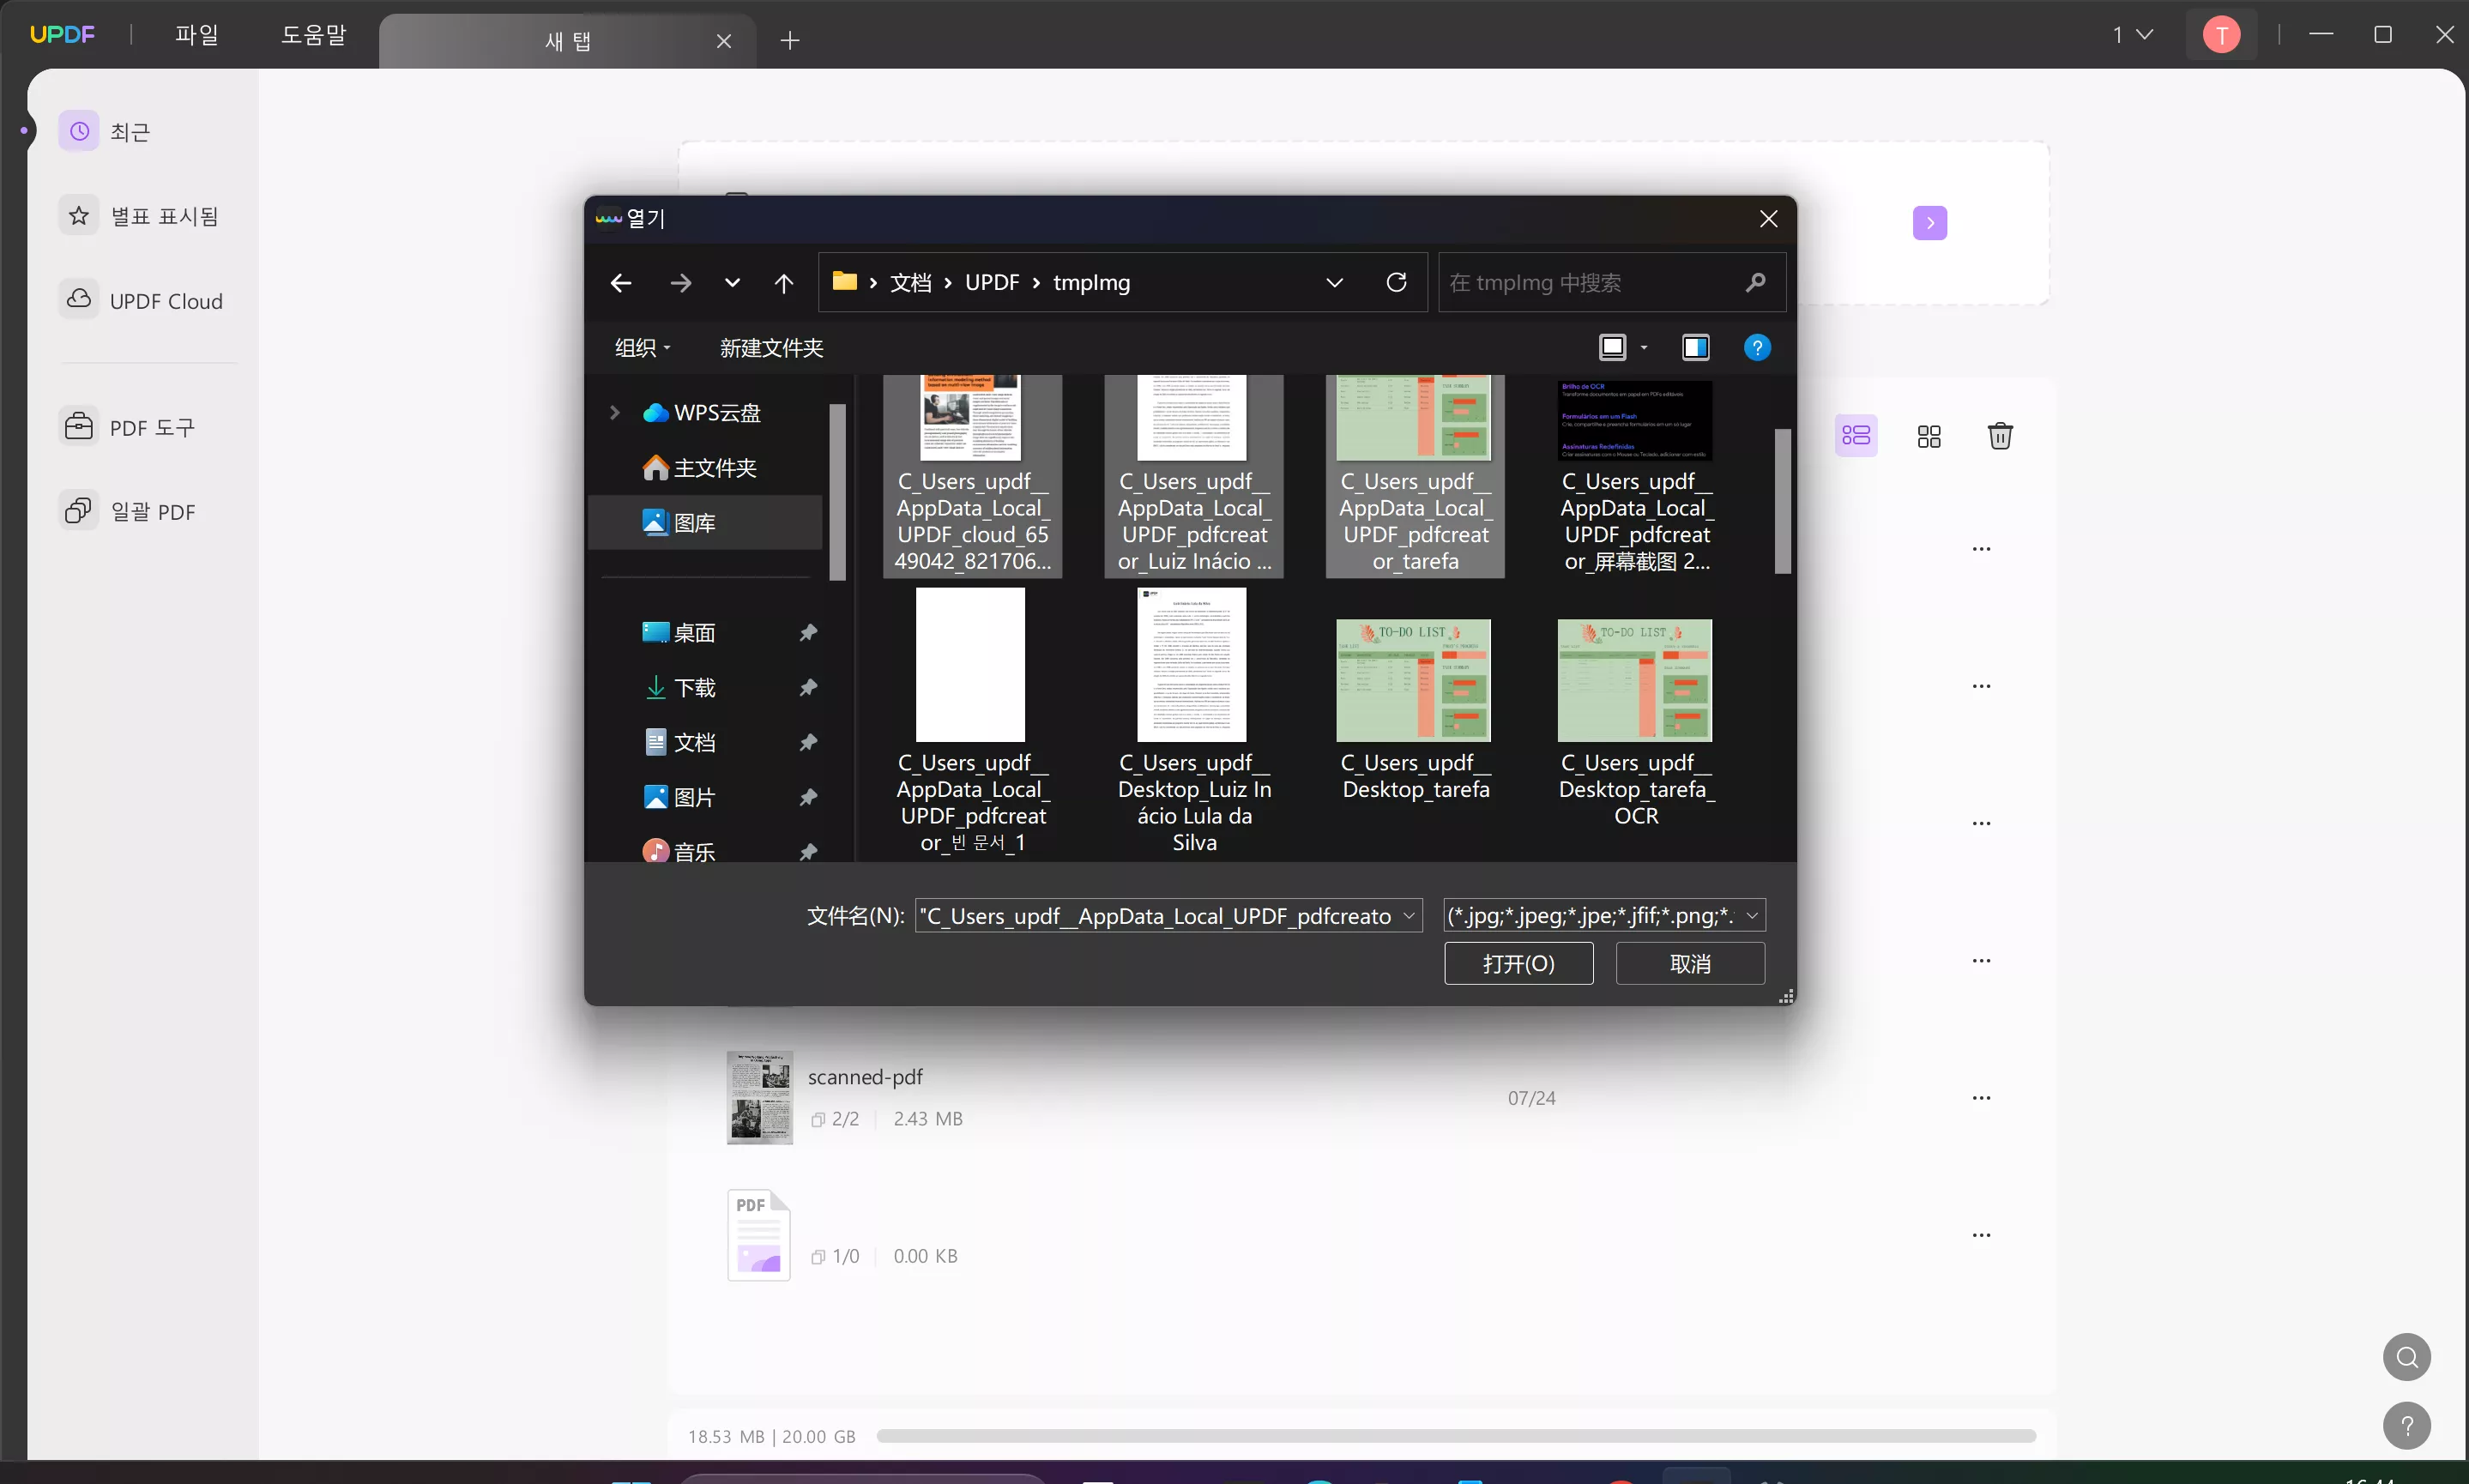
Task: Click 打开(O) to open selected file
Action: [x=1518, y=964]
